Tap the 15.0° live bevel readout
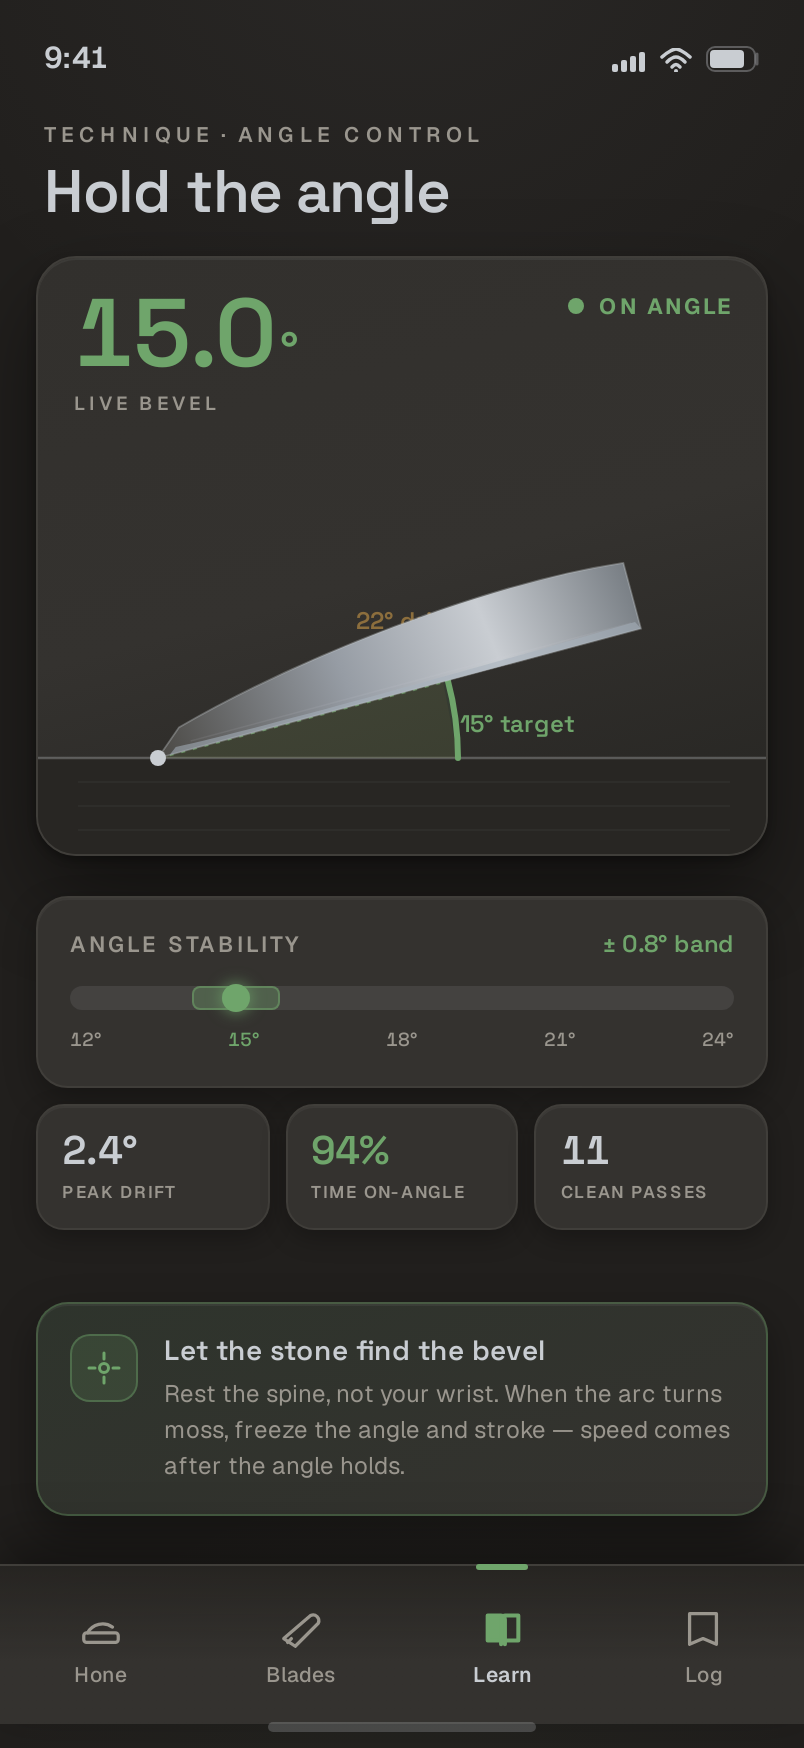Image resolution: width=804 pixels, height=1748 pixels. pyautogui.click(x=188, y=331)
